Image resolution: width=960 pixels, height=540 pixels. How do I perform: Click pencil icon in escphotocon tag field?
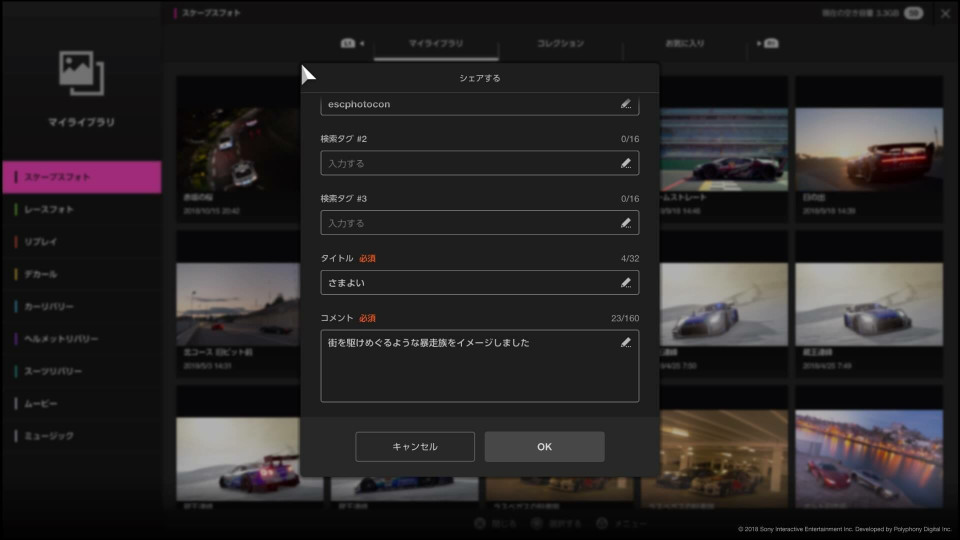(x=626, y=104)
